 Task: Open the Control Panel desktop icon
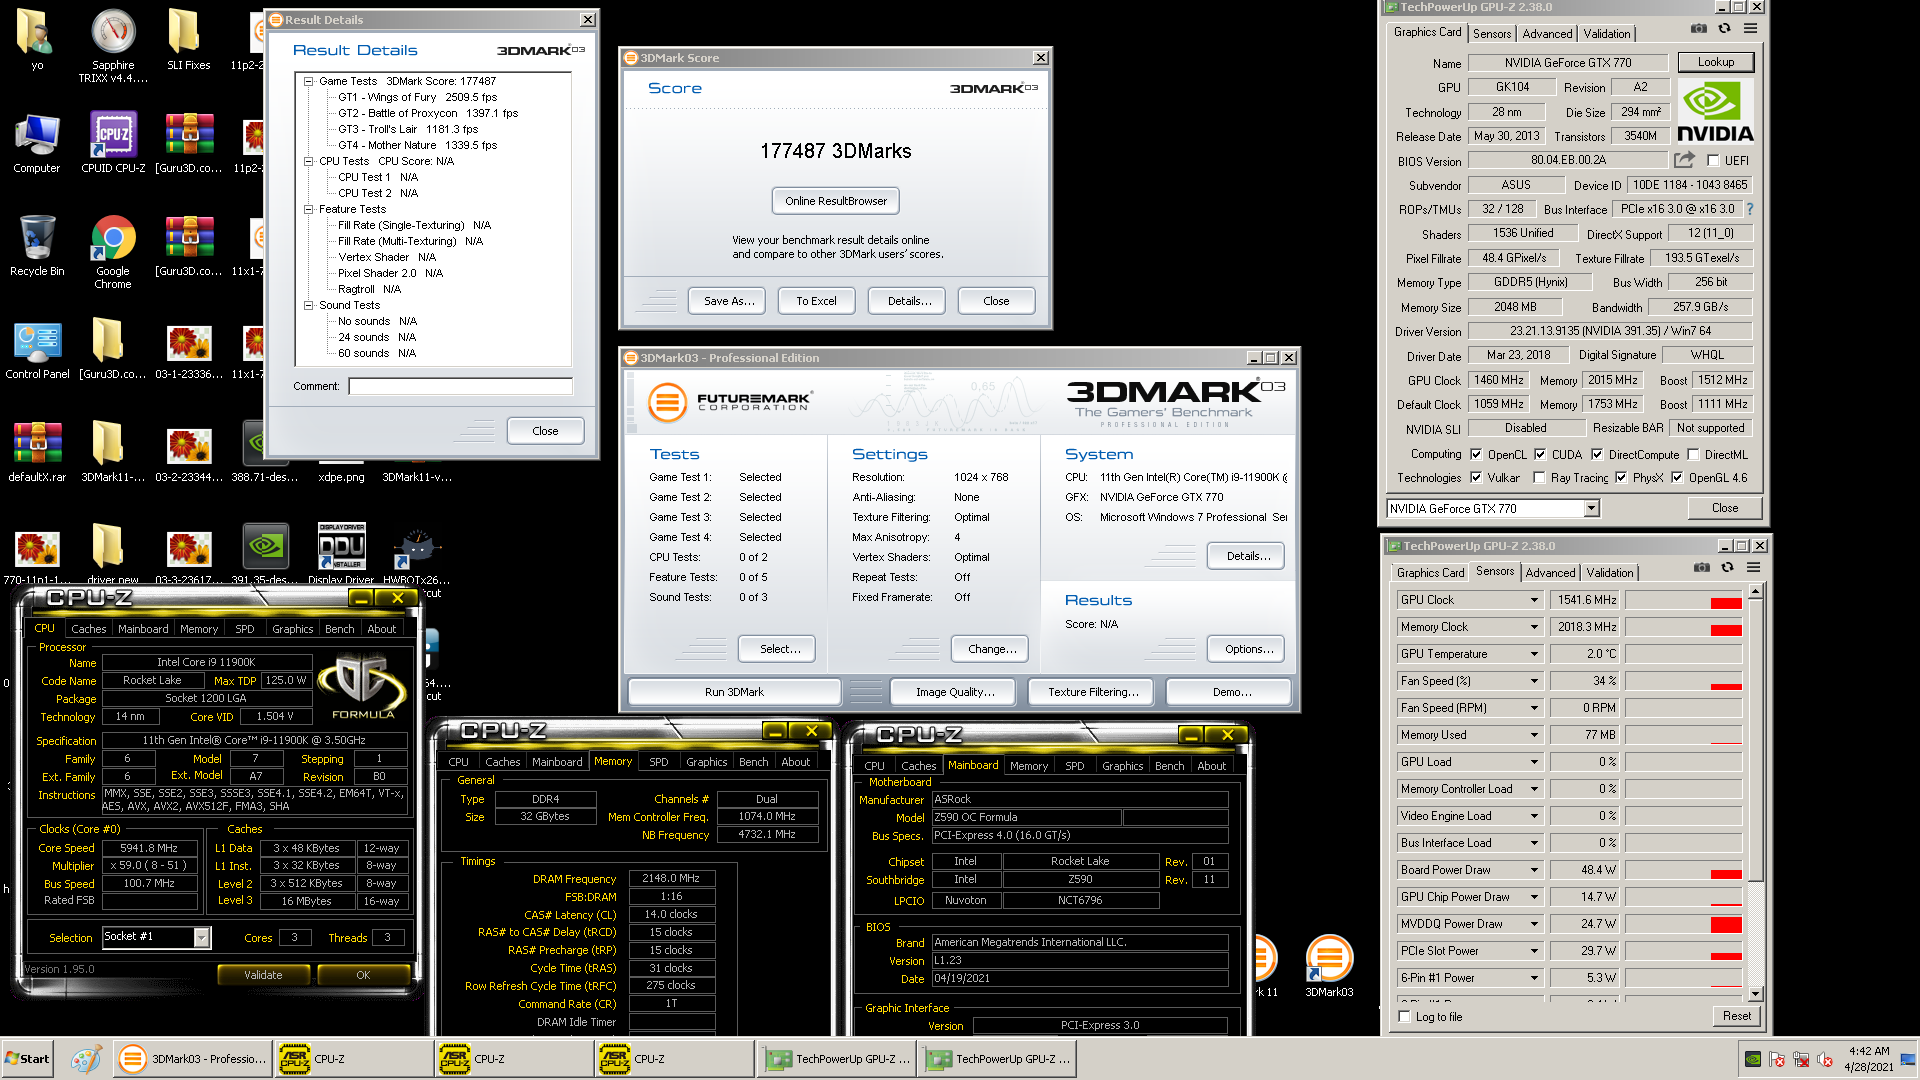point(37,350)
